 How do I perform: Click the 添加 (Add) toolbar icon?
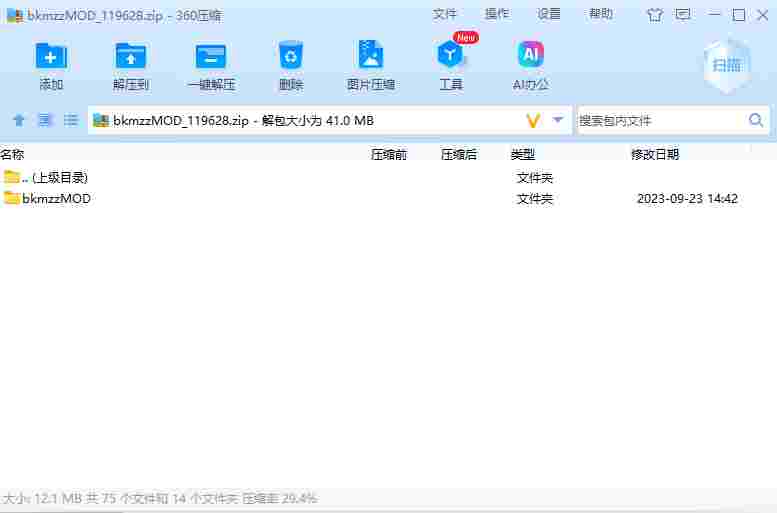51,57
